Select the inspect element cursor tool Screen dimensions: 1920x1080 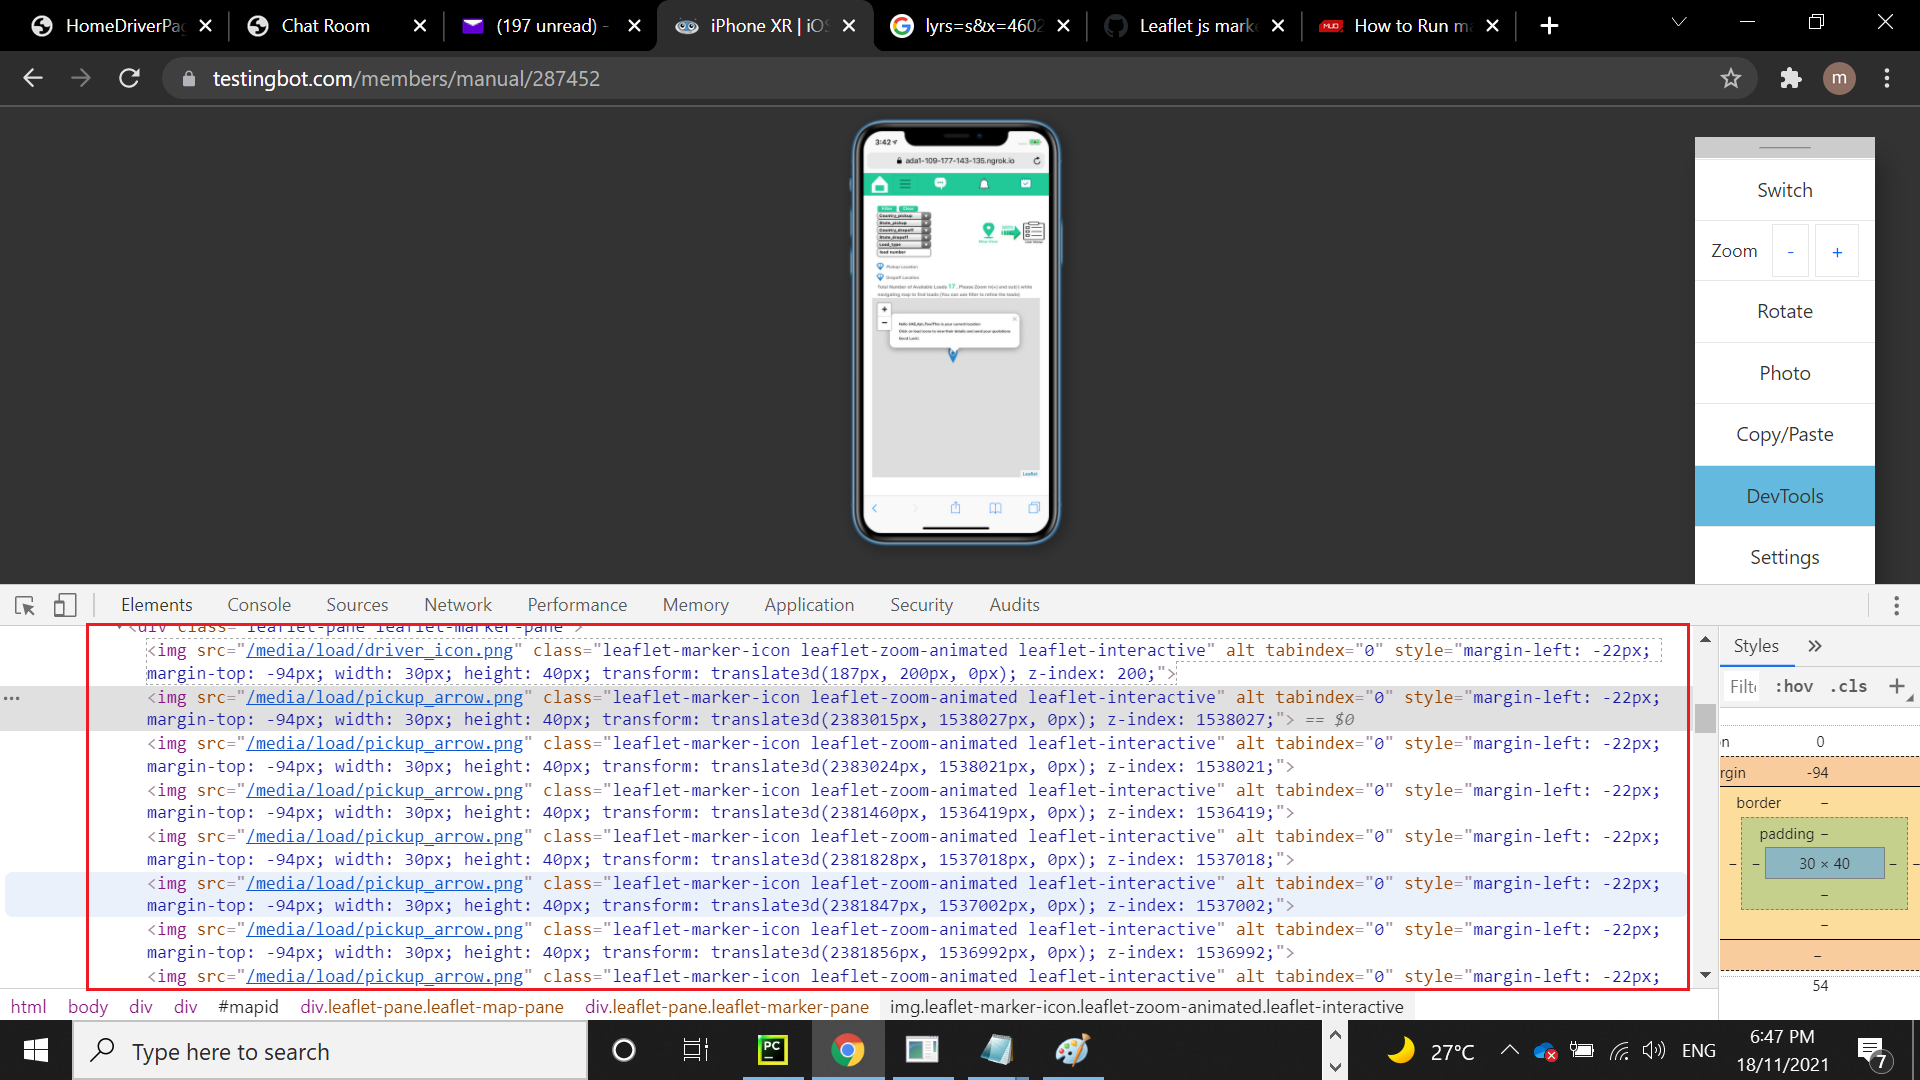24,605
